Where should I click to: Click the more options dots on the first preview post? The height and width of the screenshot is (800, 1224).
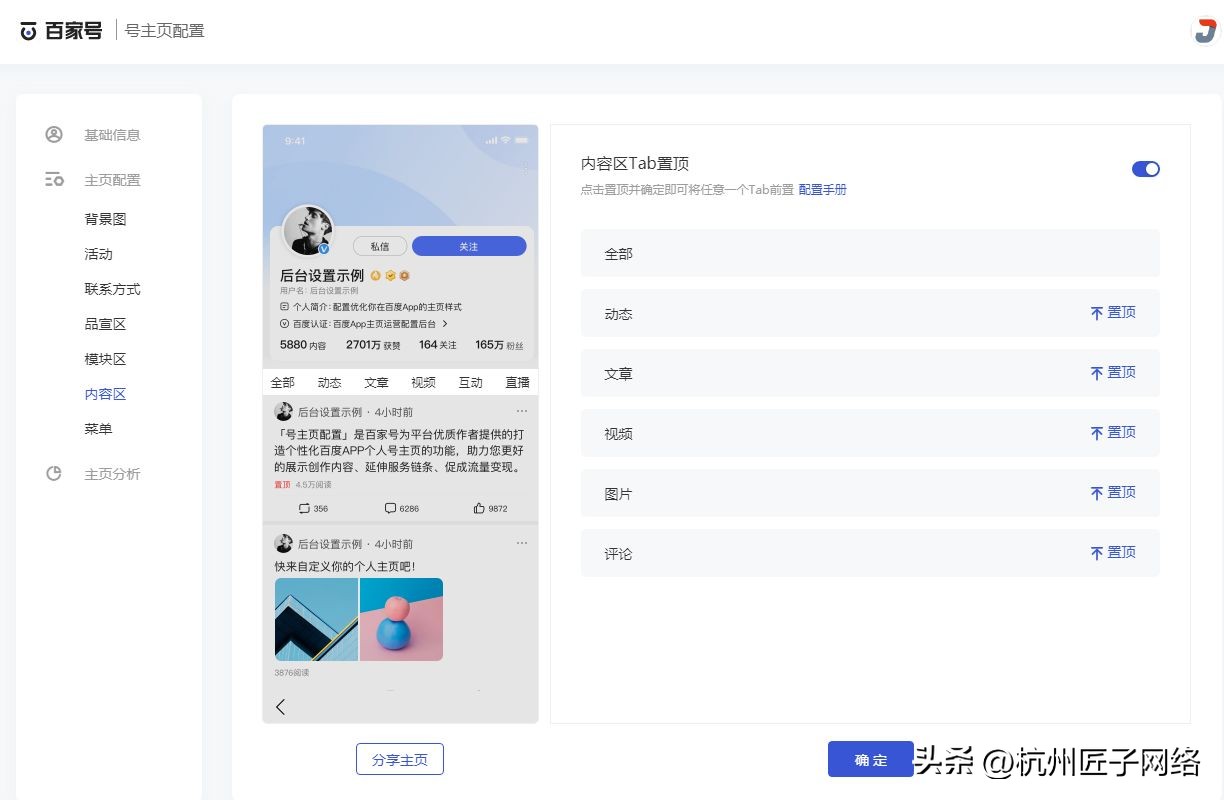521,411
